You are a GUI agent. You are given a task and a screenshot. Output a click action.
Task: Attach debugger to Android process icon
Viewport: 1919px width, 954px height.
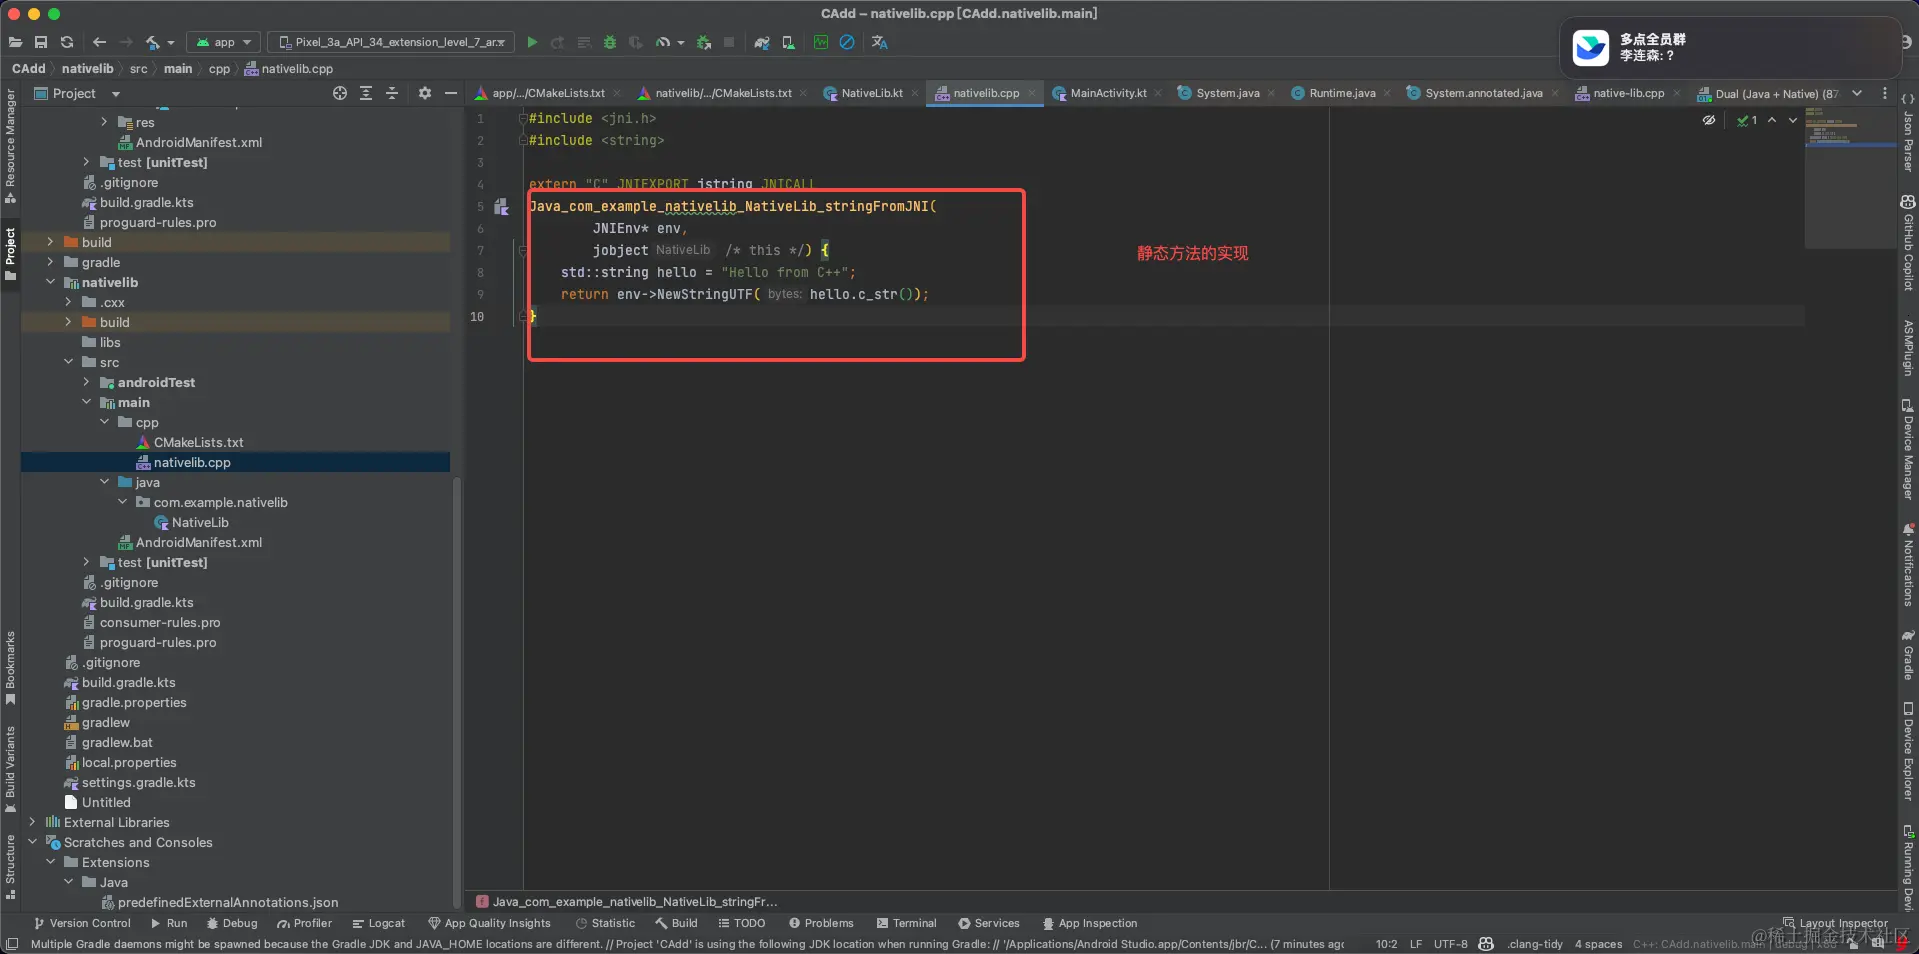(x=704, y=42)
